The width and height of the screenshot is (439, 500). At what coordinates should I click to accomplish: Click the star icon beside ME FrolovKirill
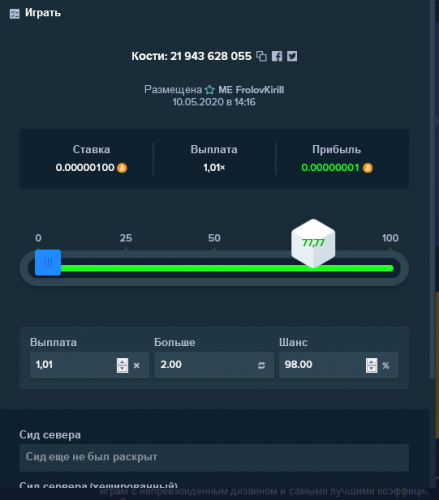point(210,90)
